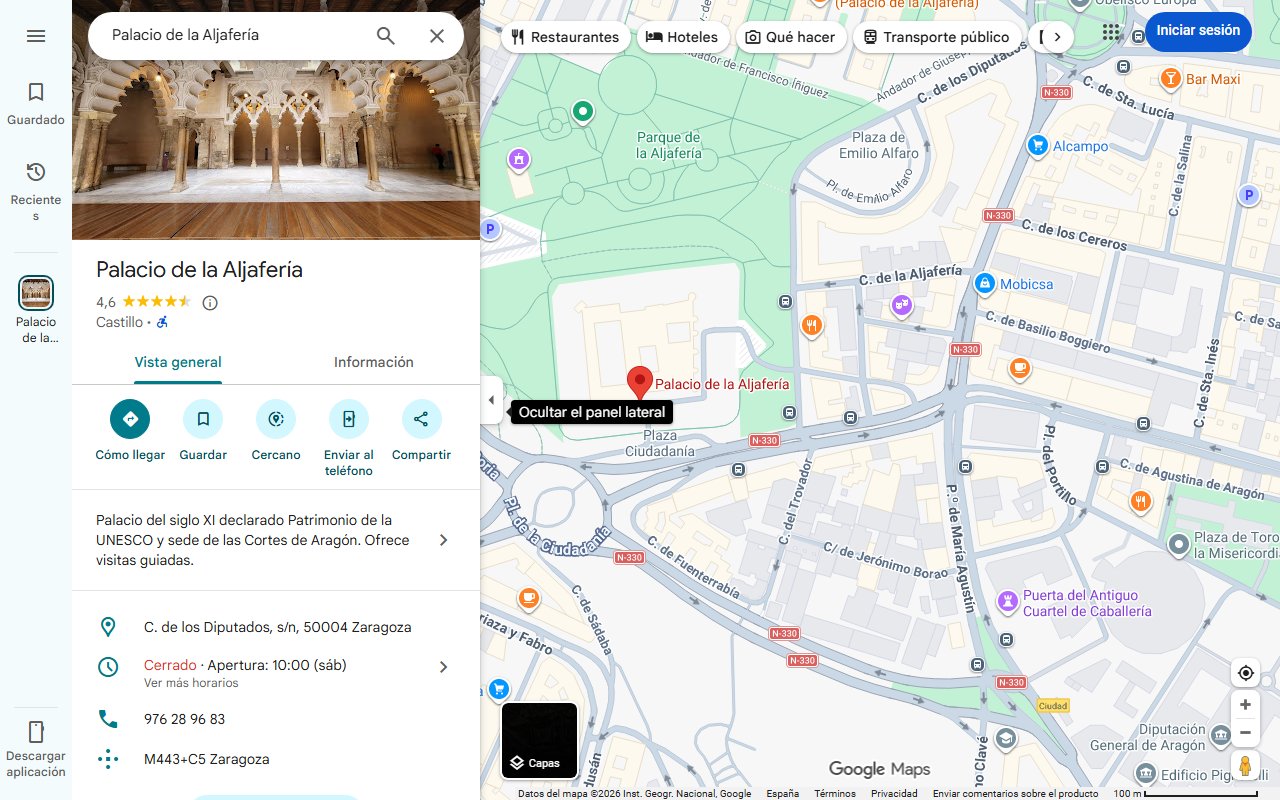1280x800 pixels.
Task: Select the Vista general tab
Action: pyautogui.click(x=178, y=362)
